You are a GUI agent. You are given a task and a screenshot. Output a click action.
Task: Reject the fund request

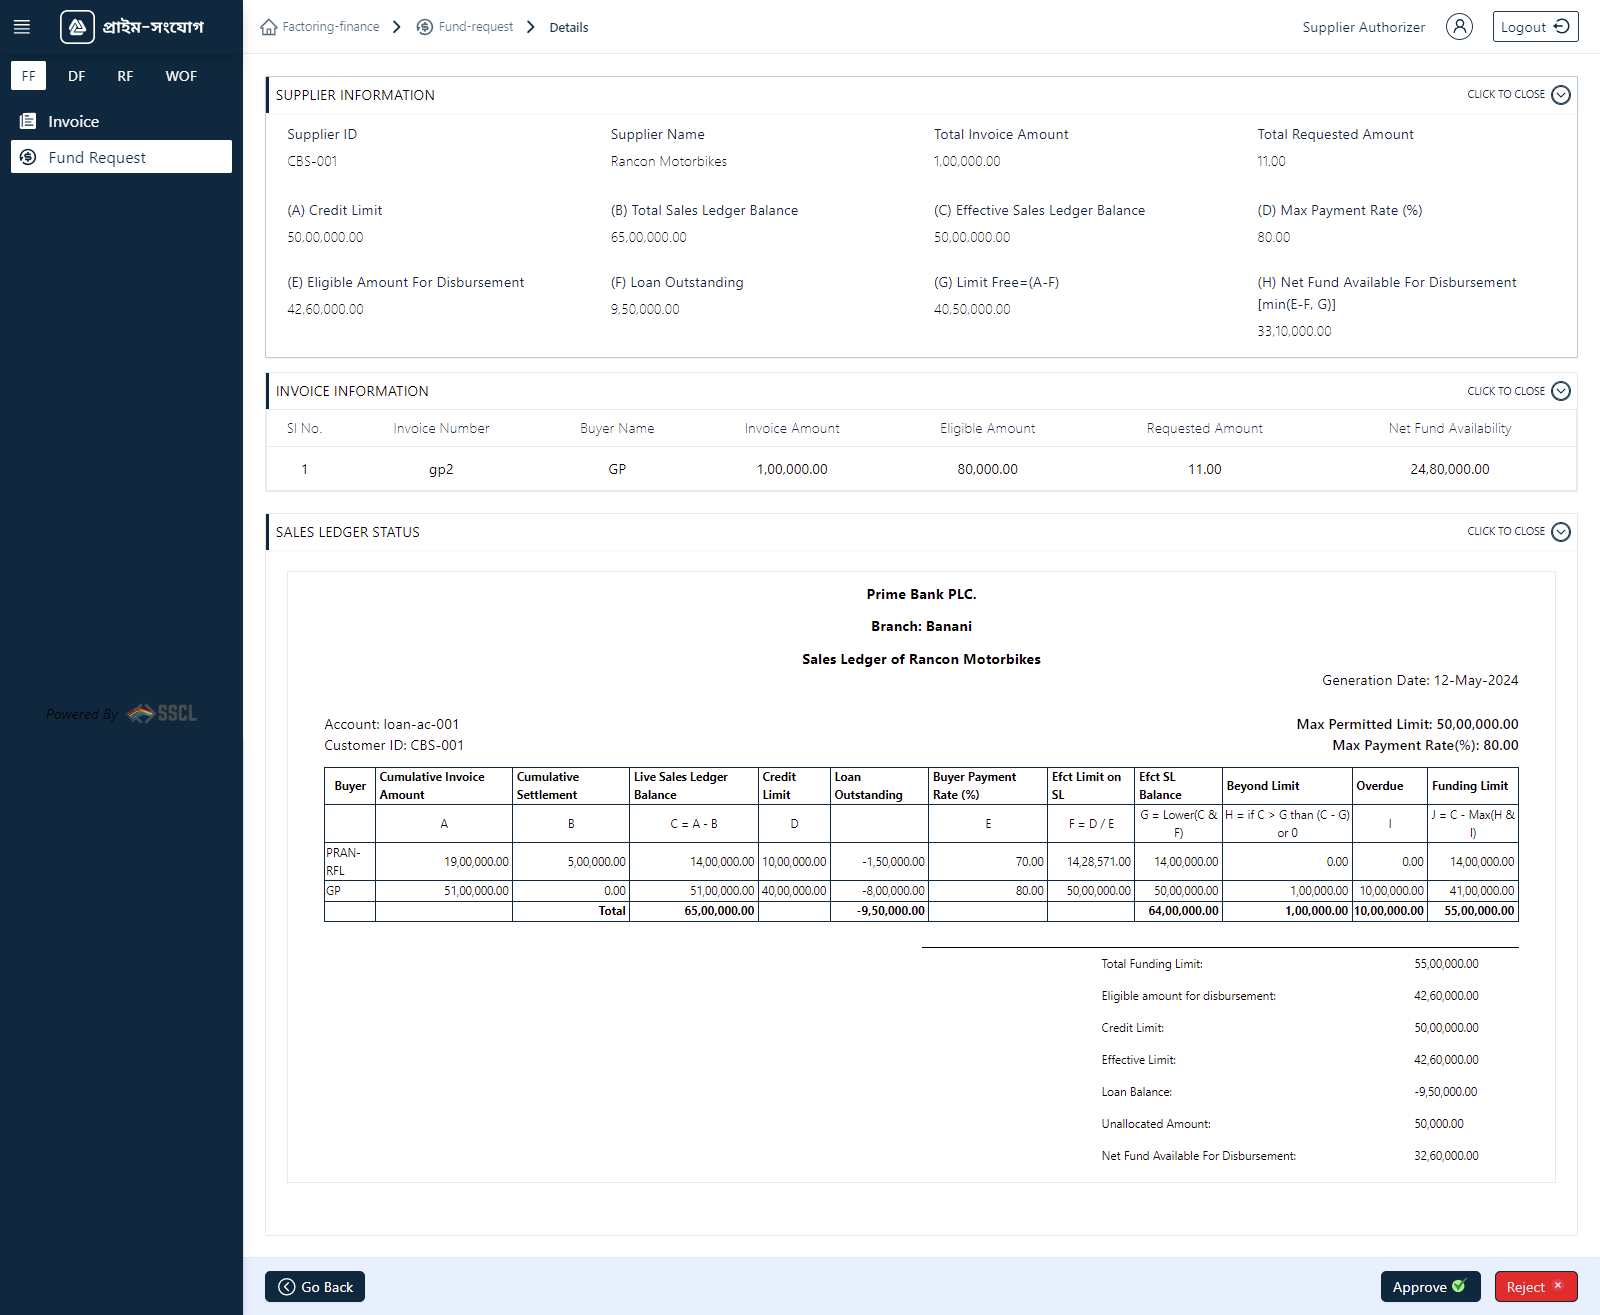[x=1536, y=1287]
